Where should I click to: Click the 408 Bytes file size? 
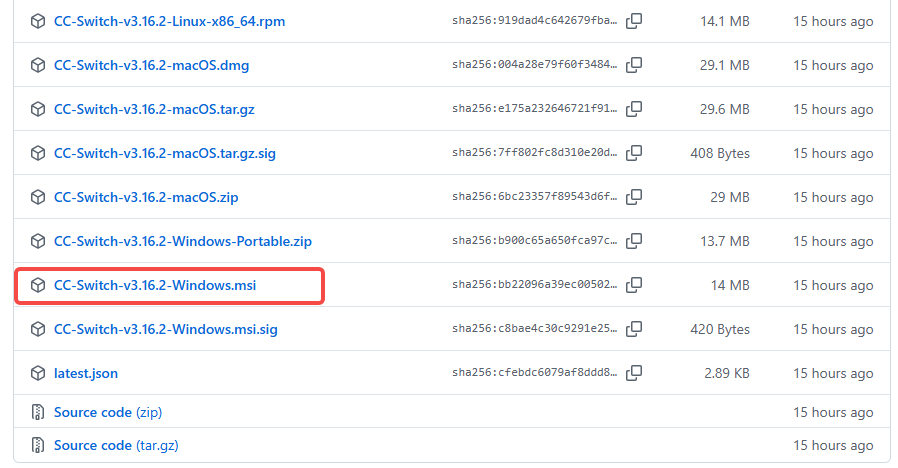720,154
